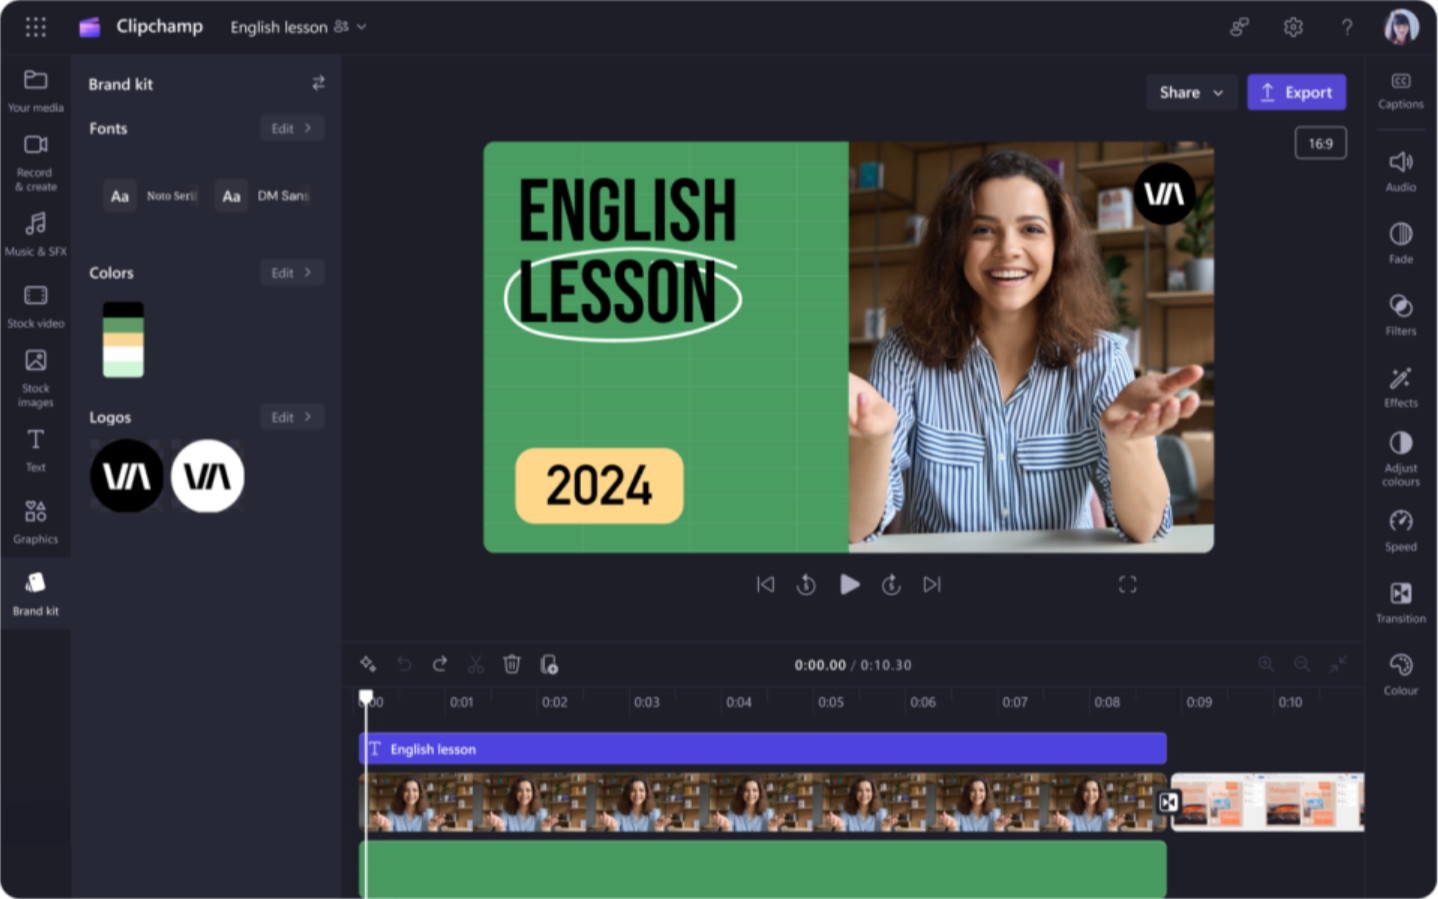Switch to the Stock video tab
The height and width of the screenshot is (899, 1438).
tap(35, 303)
